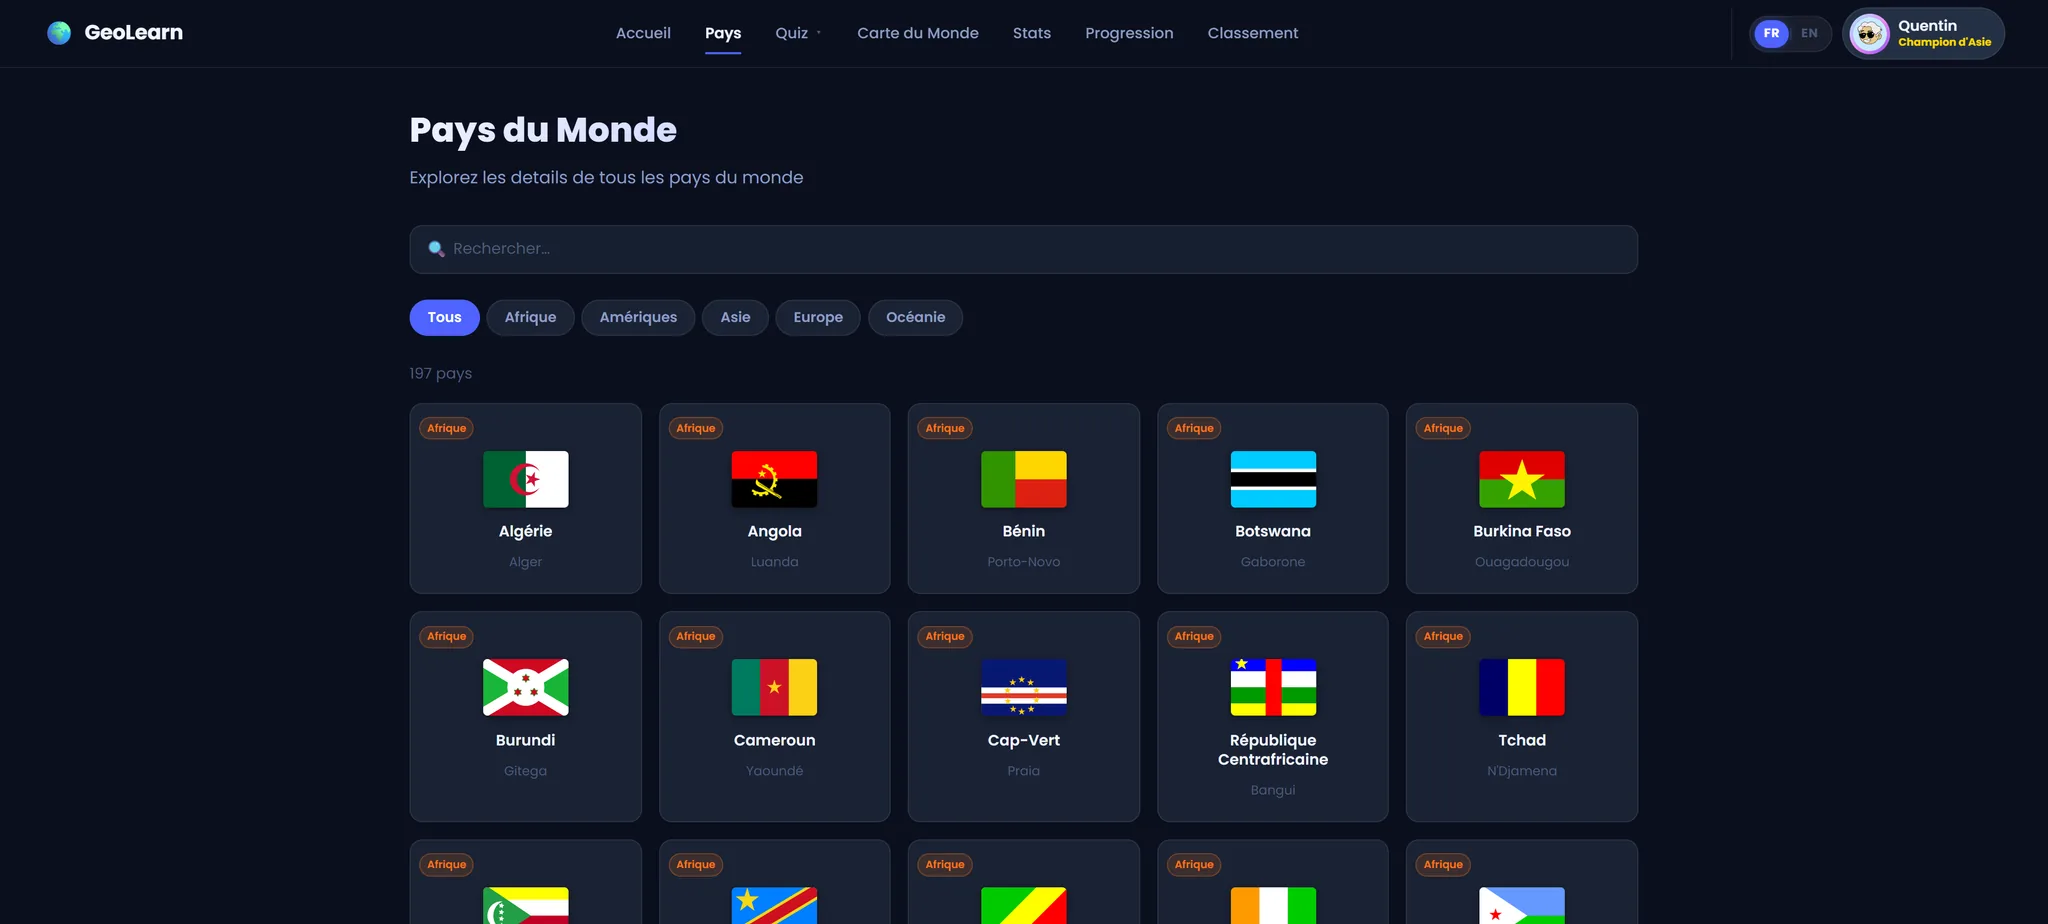Screen dimensions: 2048x924
Task: Open the Angola flag
Action: [775, 479]
